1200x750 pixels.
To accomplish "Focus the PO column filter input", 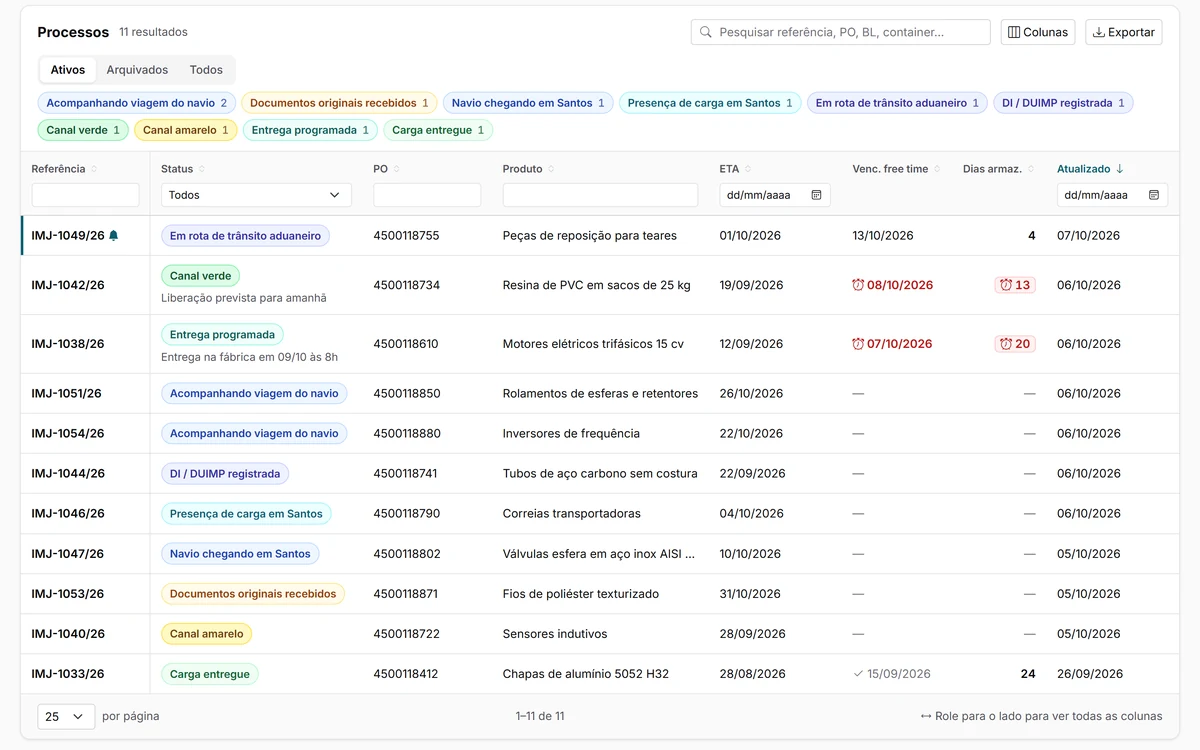I will click(427, 195).
